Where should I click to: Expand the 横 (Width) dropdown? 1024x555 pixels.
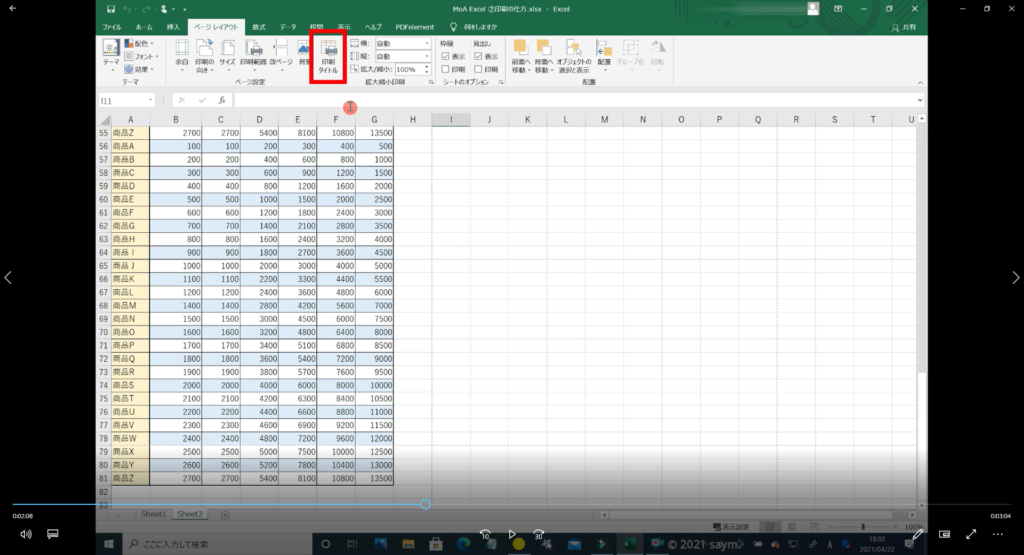[427, 44]
